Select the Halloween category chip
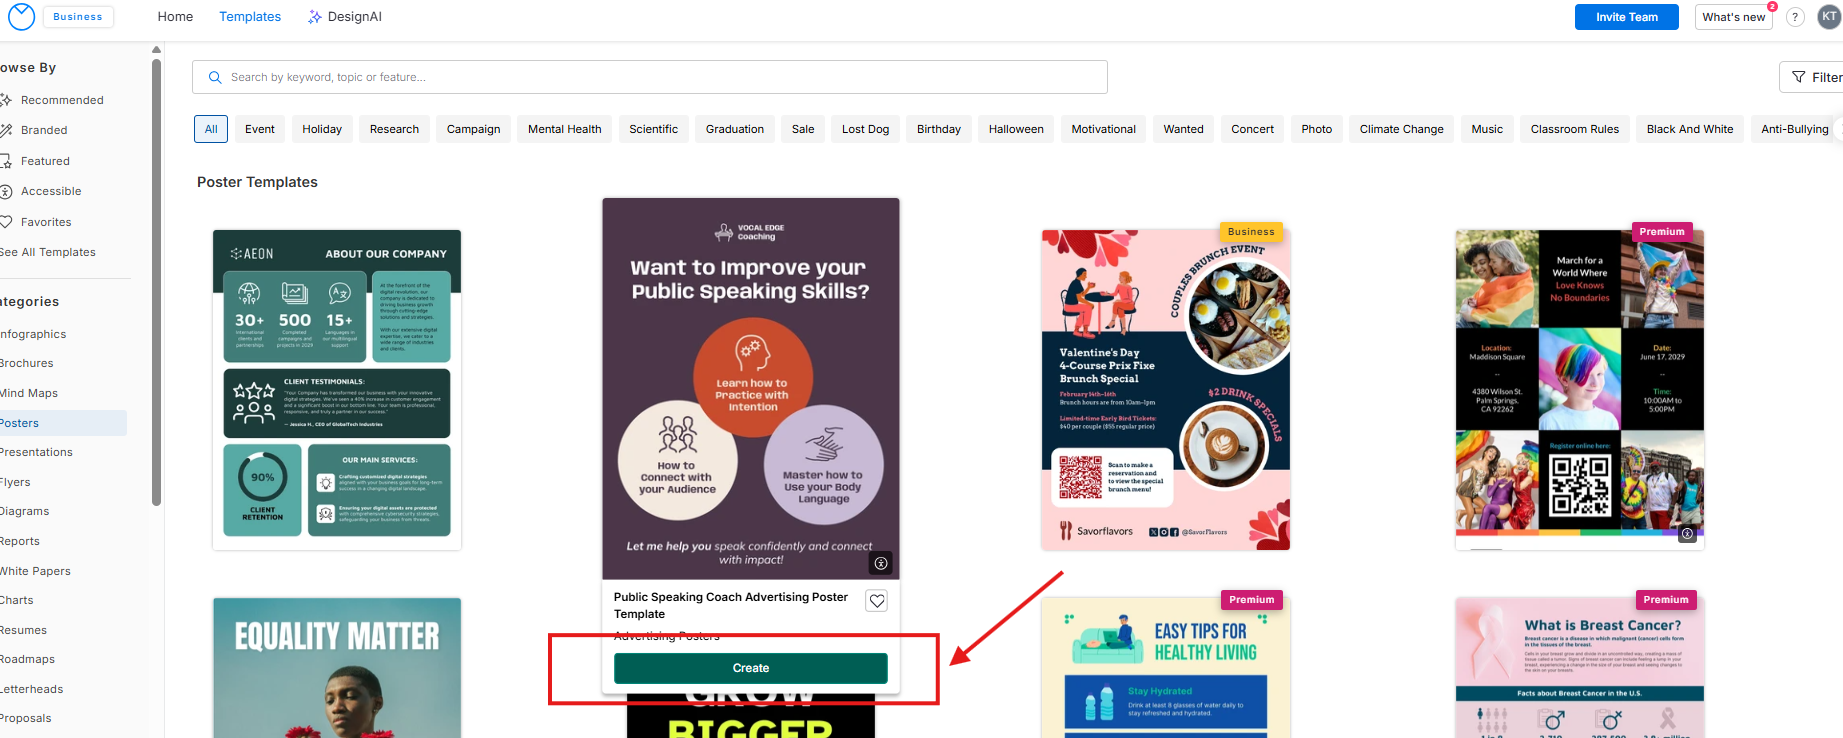This screenshot has height=738, width=1843. point(1016,129)
